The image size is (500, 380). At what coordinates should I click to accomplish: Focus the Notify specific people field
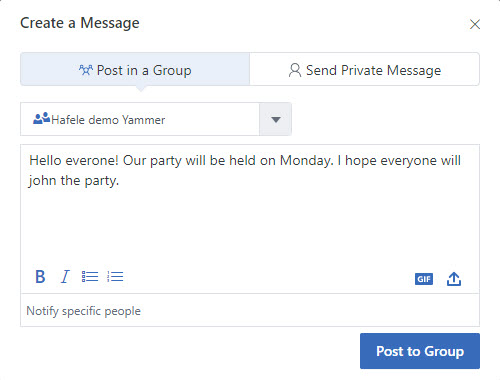[x=250, y=310]
